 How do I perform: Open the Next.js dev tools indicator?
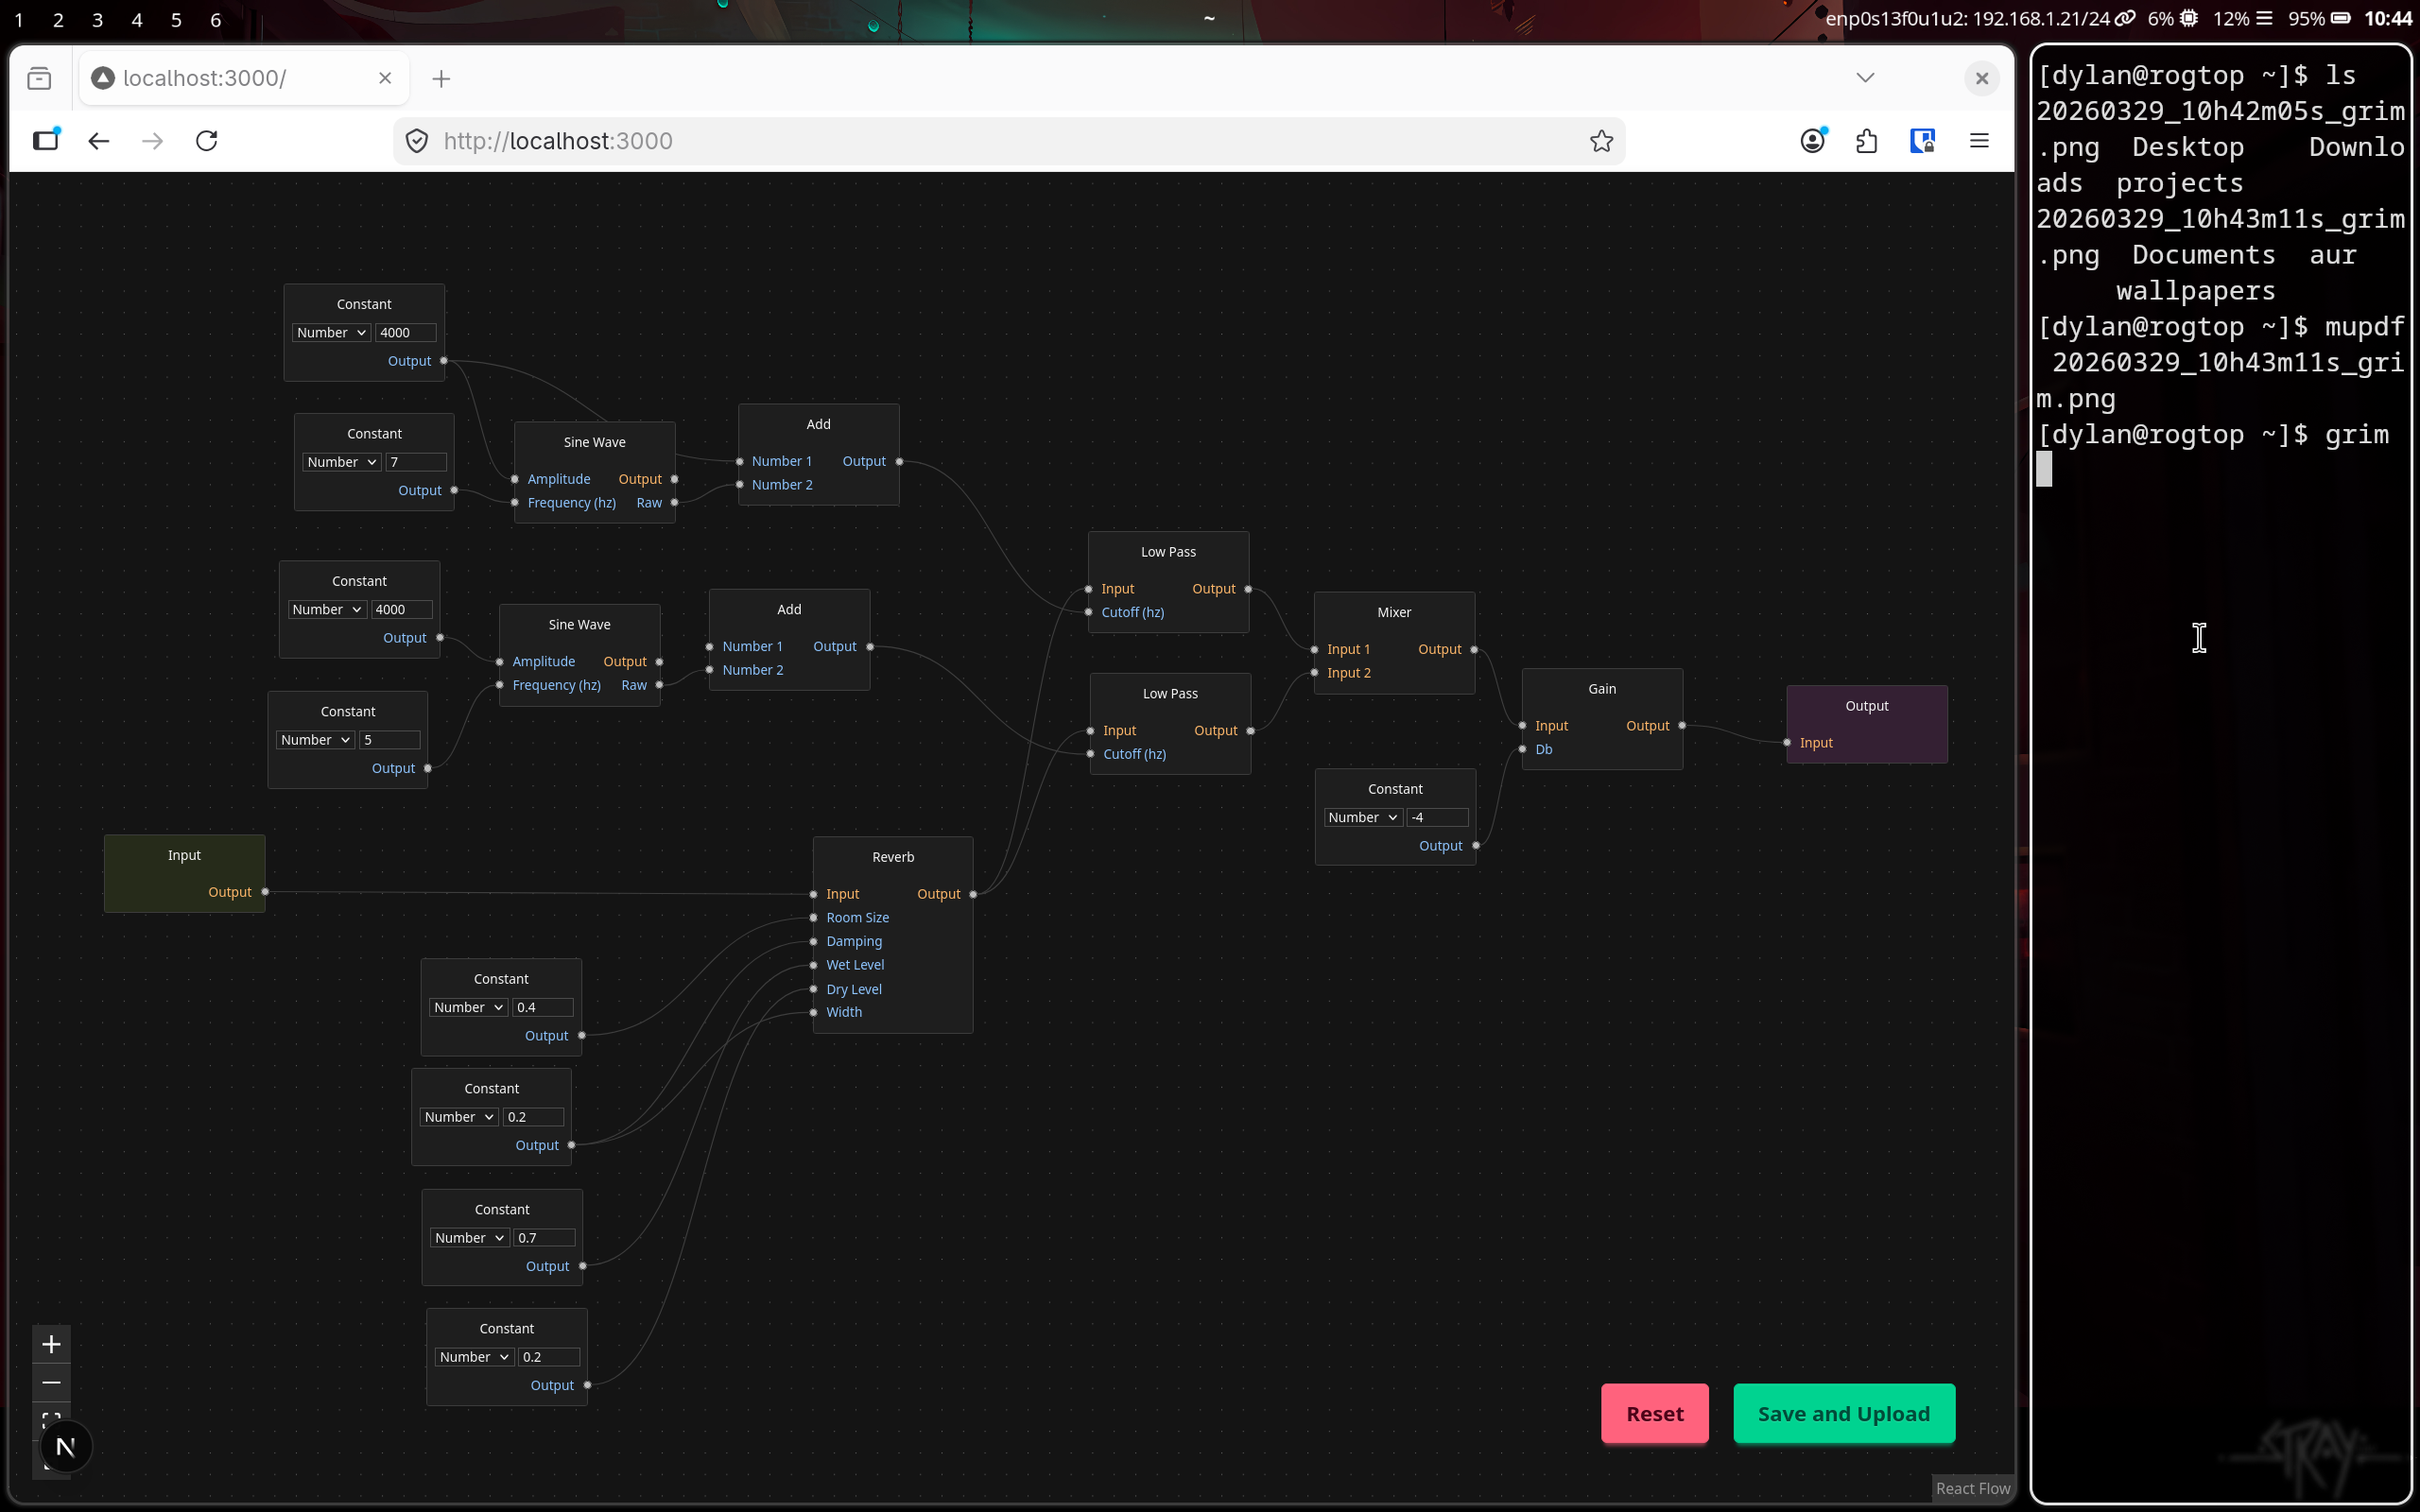pos(66,1446)
